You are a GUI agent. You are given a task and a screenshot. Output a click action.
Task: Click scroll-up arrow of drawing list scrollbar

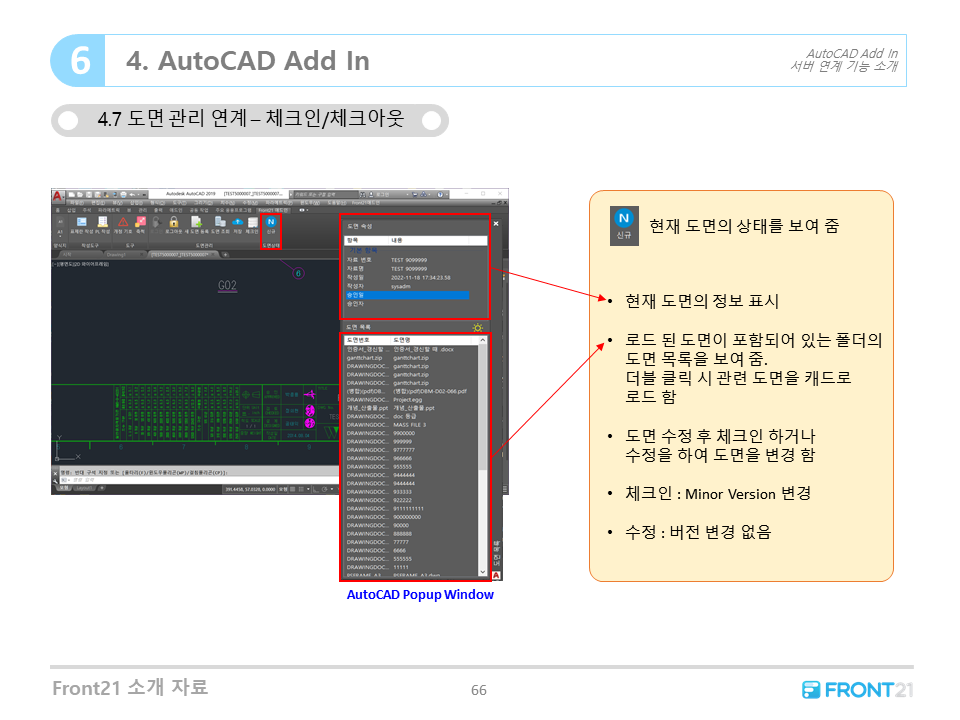pos(482,340)
